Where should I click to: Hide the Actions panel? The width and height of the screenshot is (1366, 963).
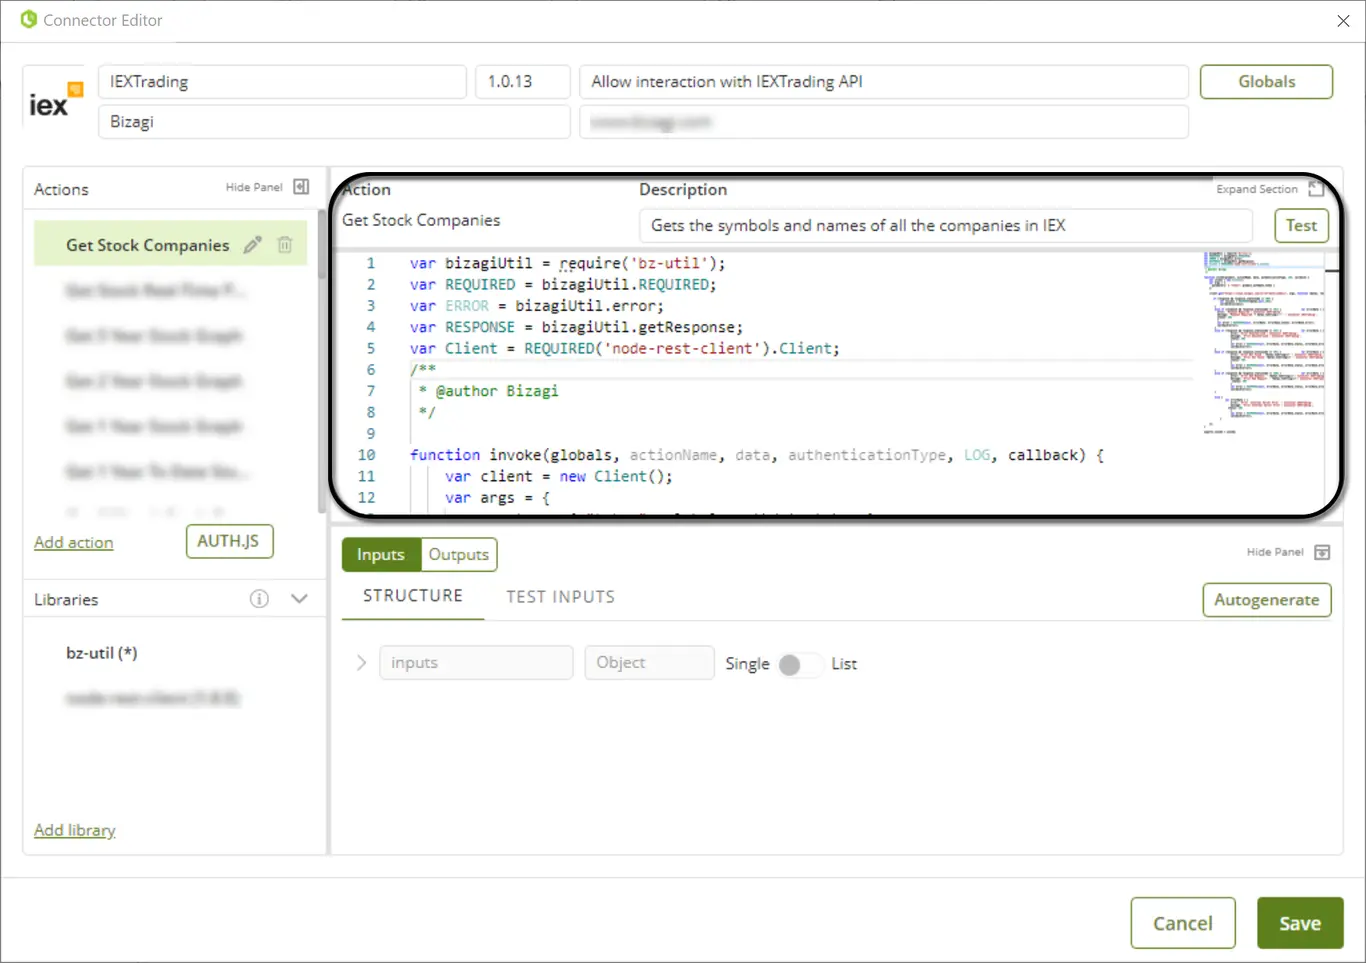pyautogui.click(x=301, y=187)
